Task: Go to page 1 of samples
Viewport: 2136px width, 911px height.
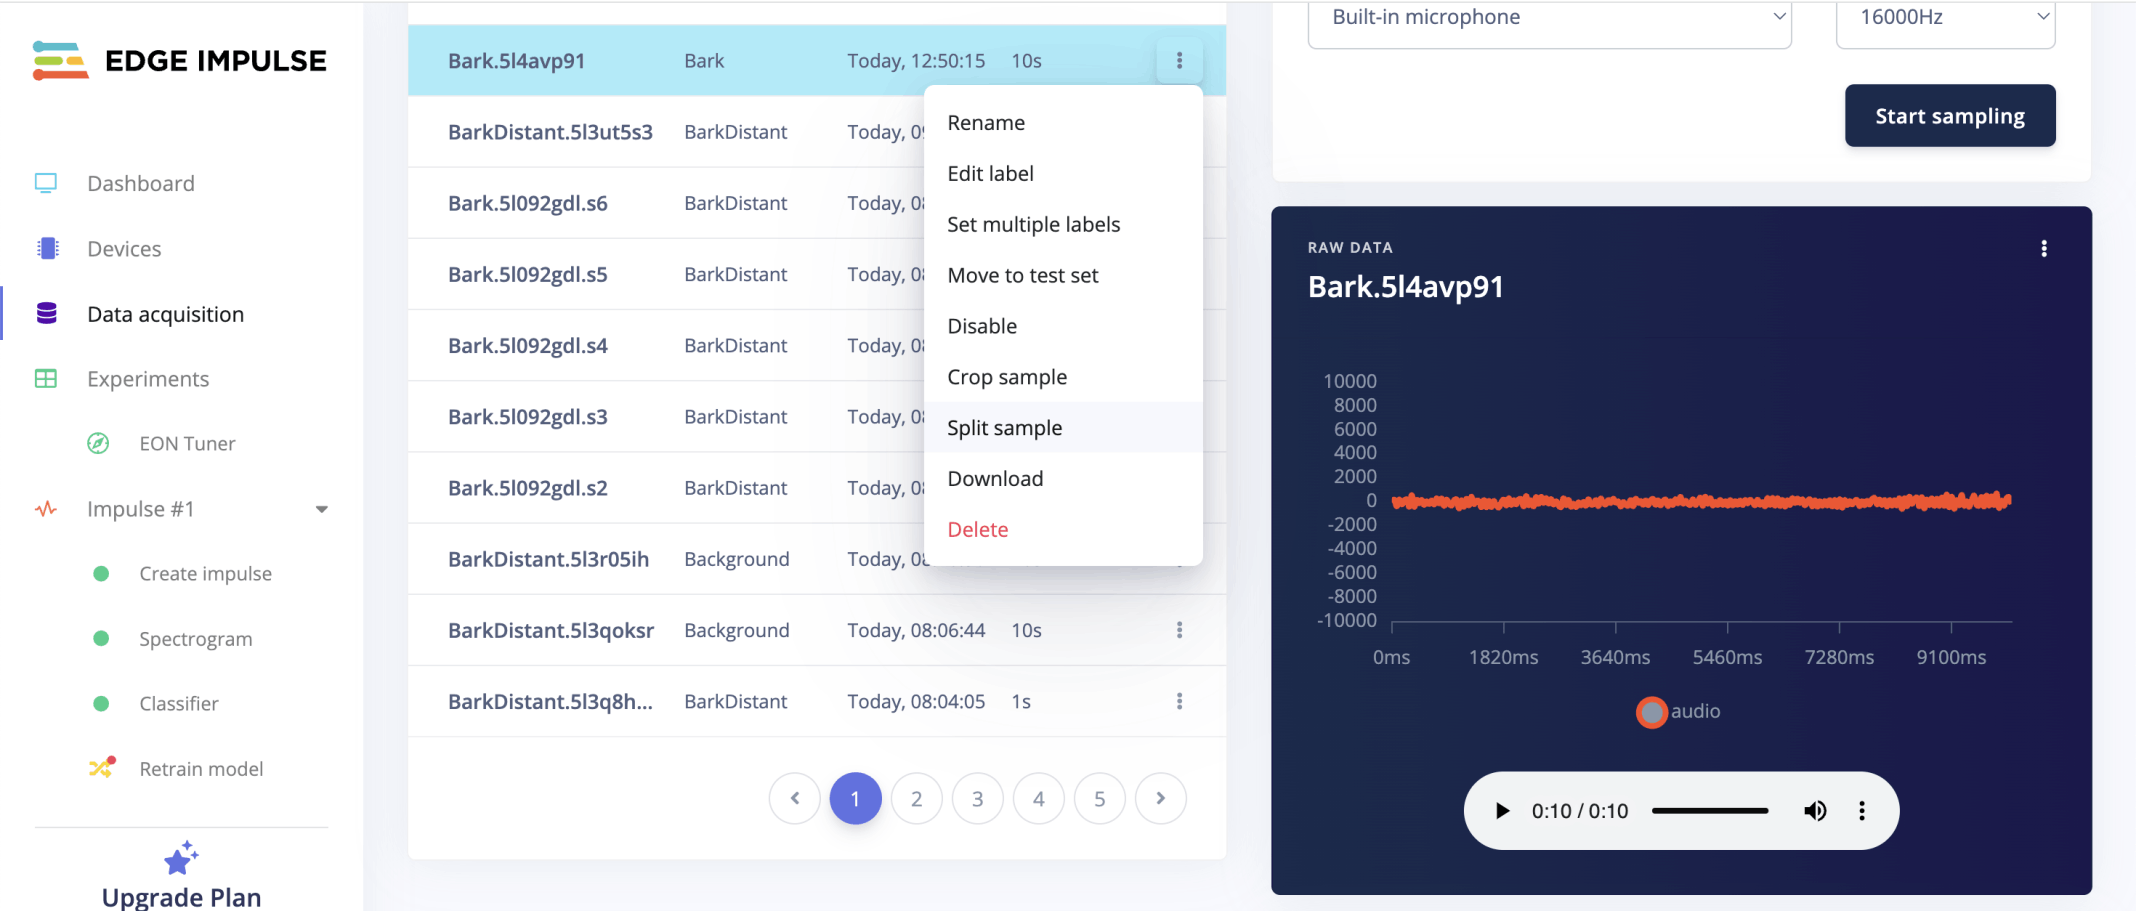Action: pos(856,798)
